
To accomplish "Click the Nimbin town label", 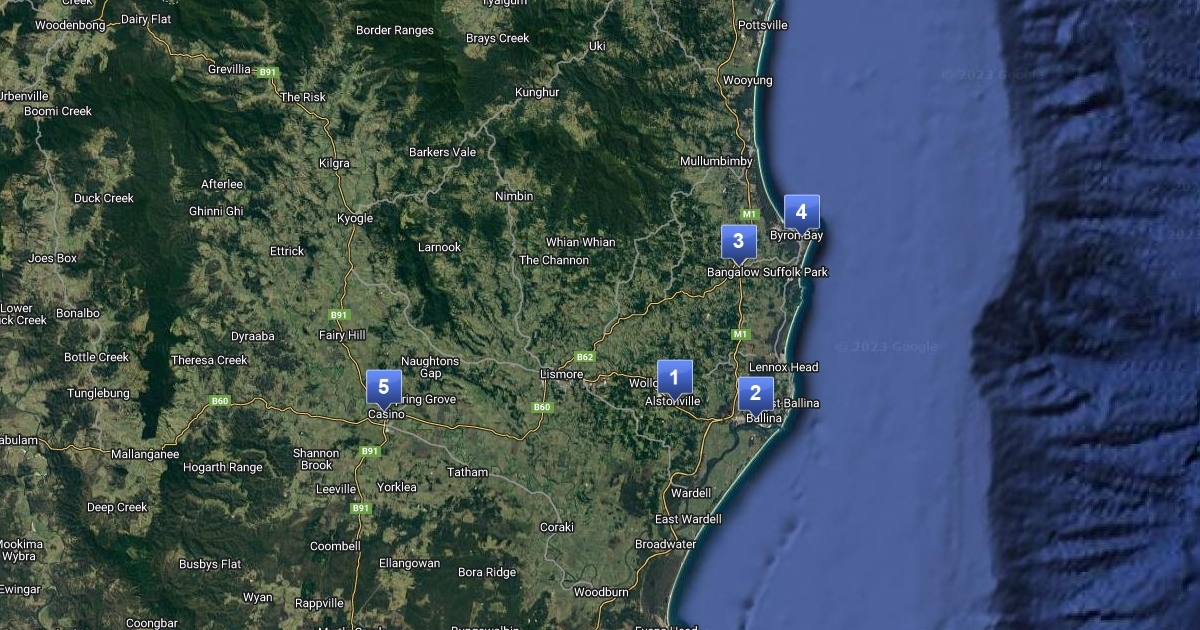I will (x=514, y=196).
